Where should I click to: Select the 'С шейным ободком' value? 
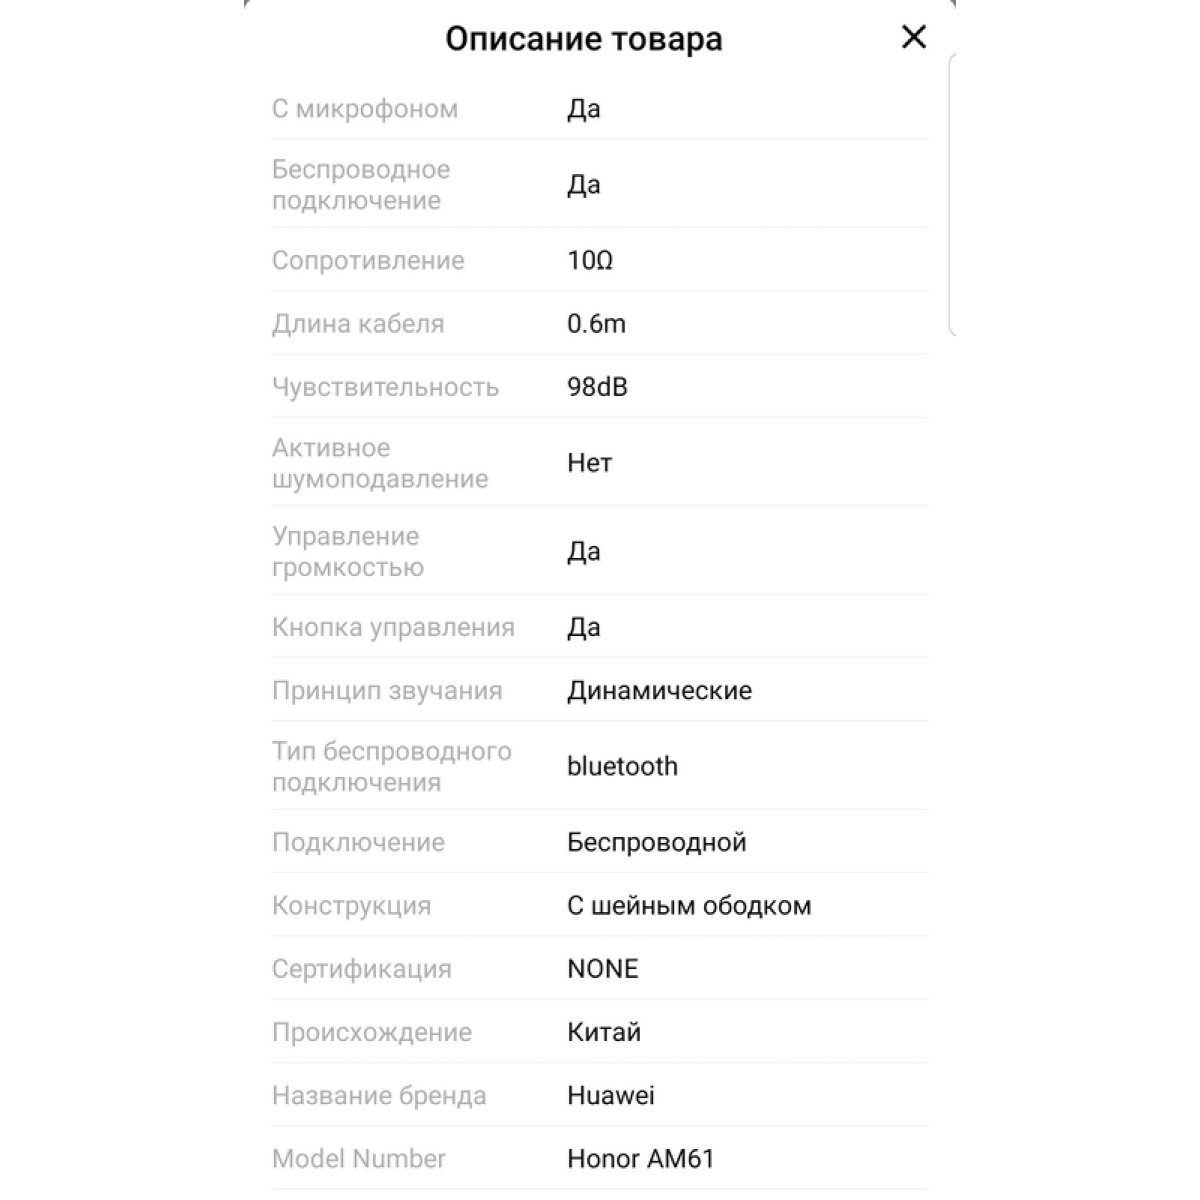click(x=689, y=906)
